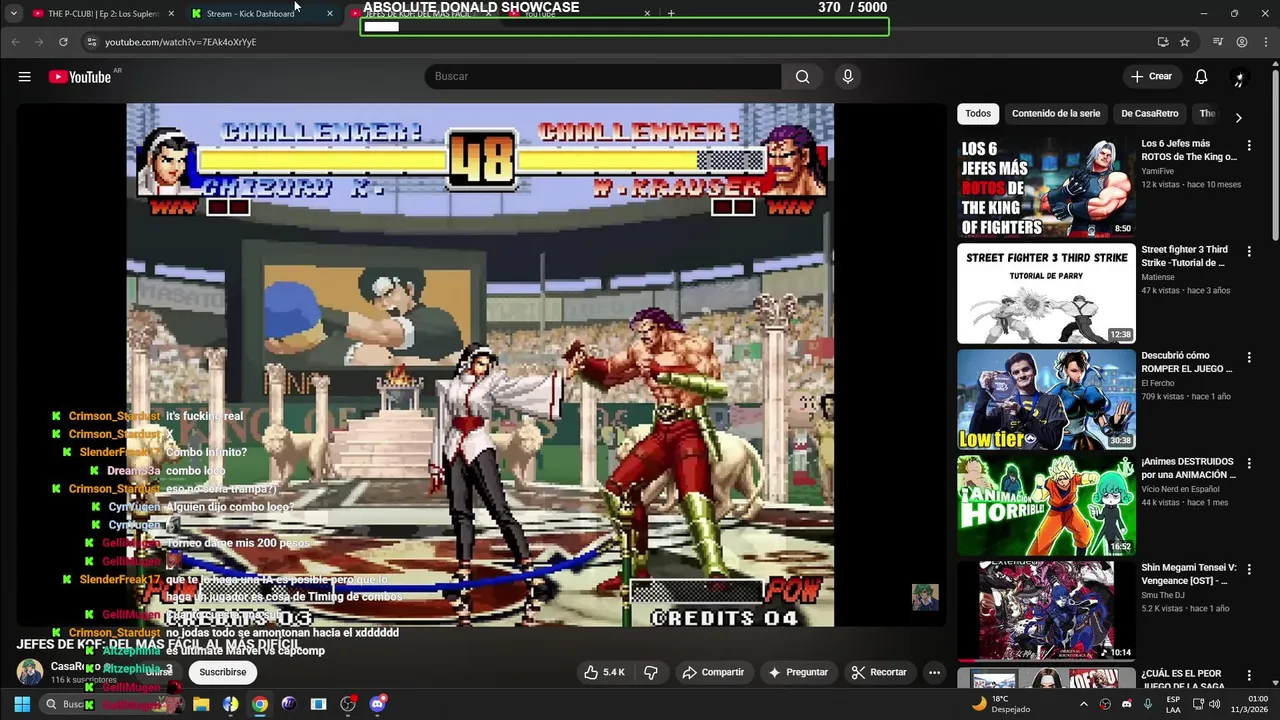The width and height of the screenshot is (1280, 720).
Task: Open ESP LAA language indicator
Action: [x=1173, y=704]
